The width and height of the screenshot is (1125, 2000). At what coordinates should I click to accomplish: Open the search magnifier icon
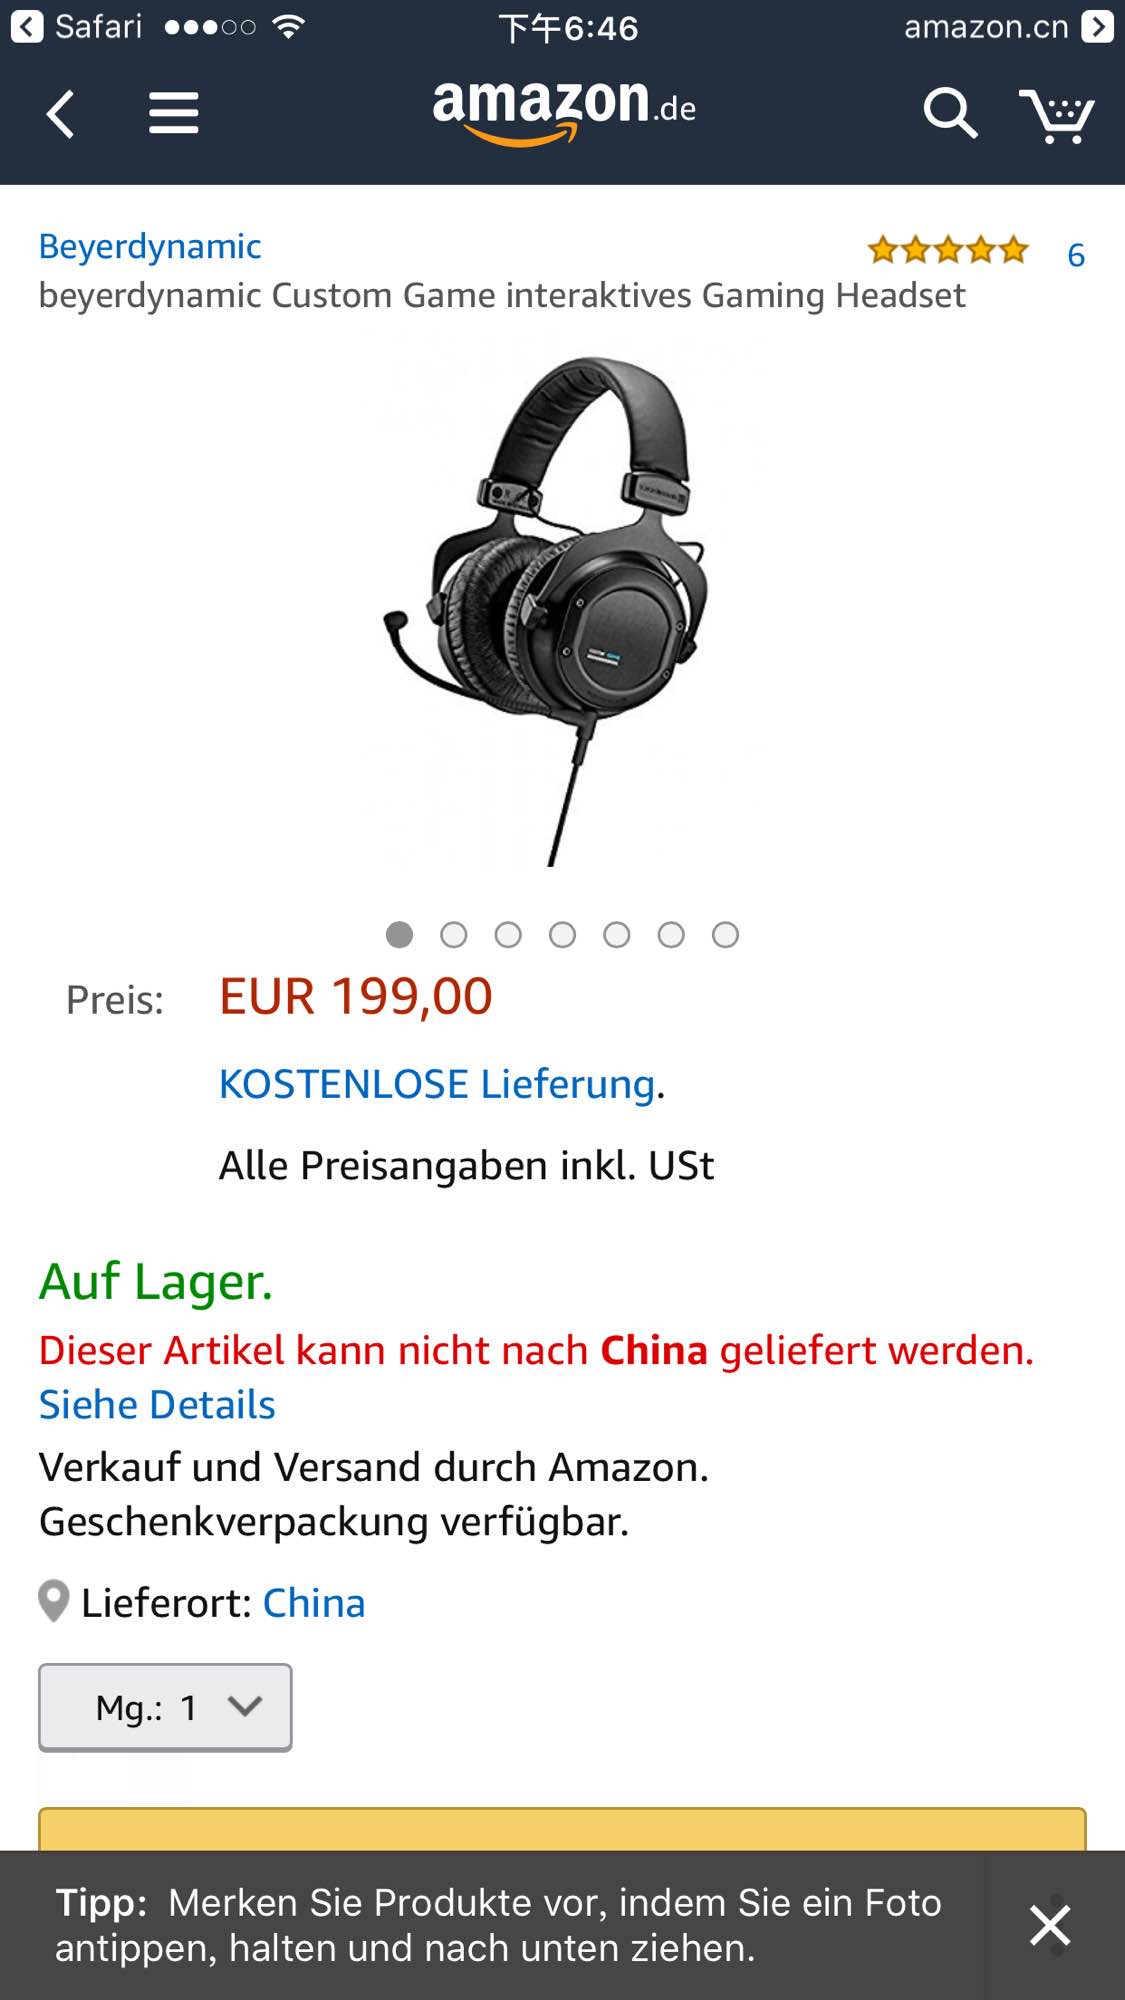(x=949, y=113)
